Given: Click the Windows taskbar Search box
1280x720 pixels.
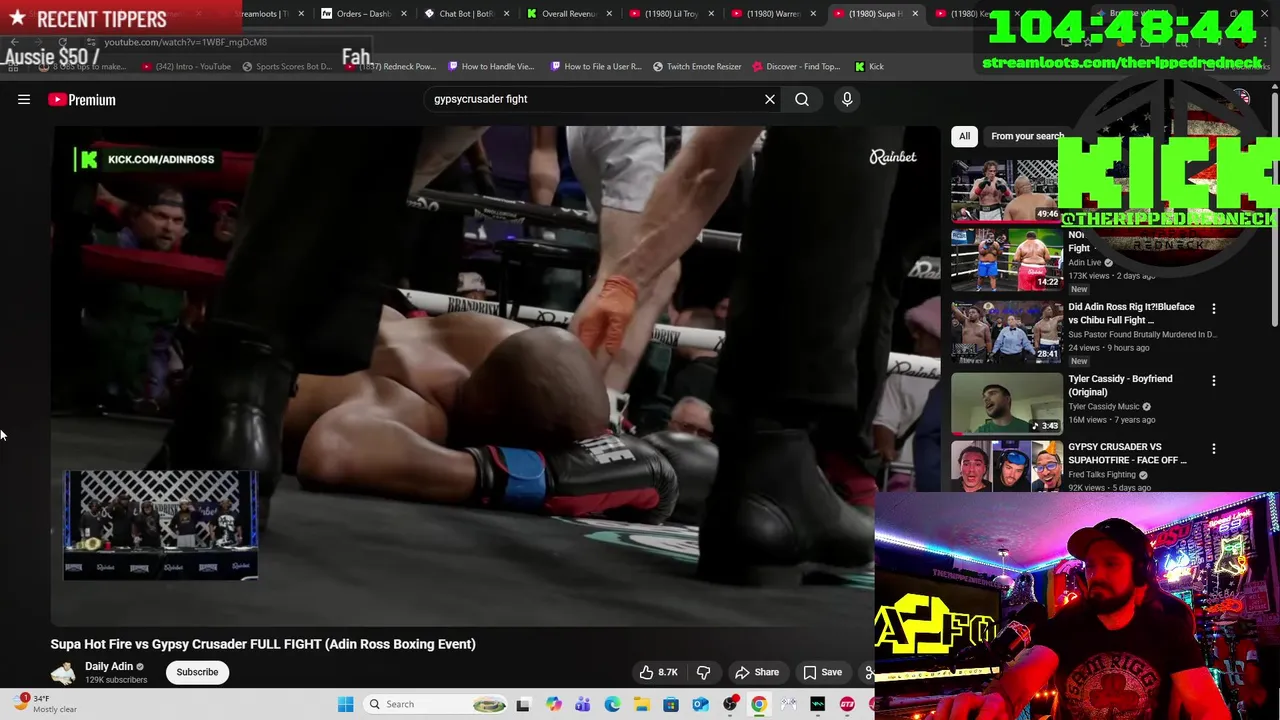Looking at the screenshot, I should [x=436, y=704].
